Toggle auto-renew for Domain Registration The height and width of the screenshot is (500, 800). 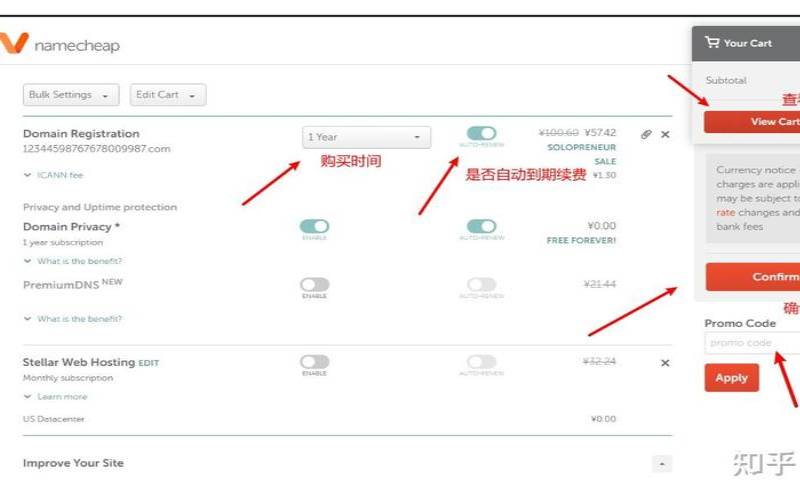(481, 133)
